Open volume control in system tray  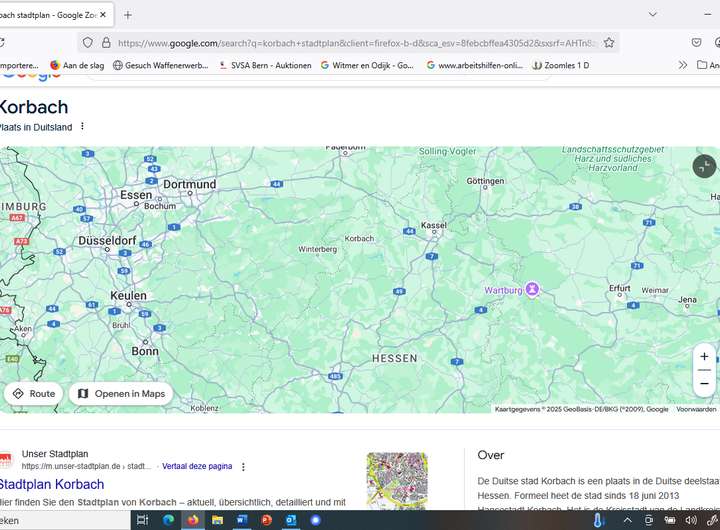691,520
